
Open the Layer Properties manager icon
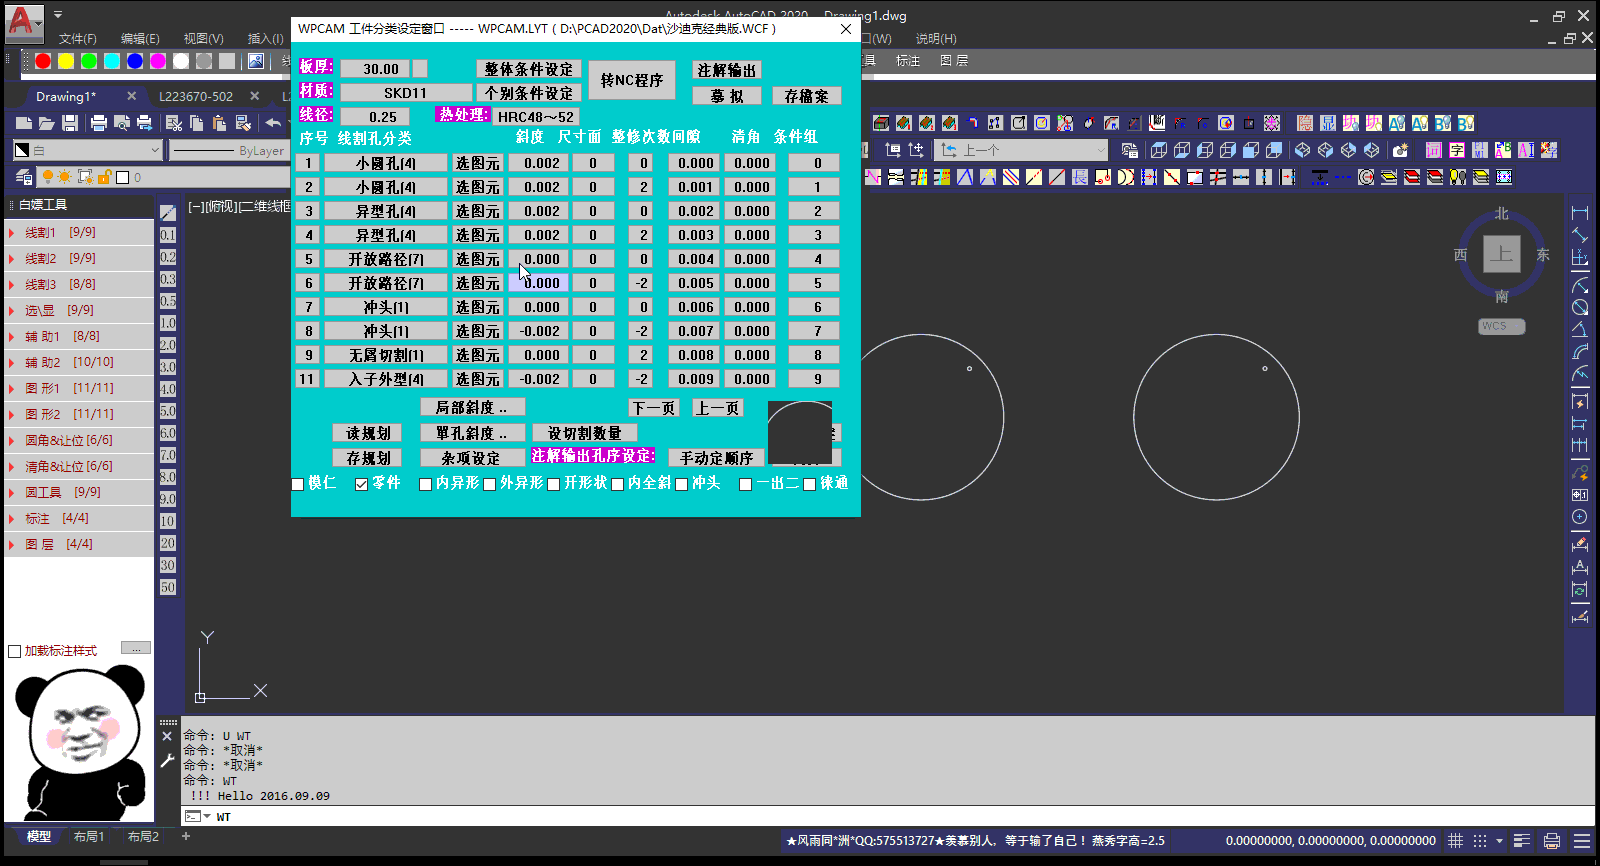(x=24, y=177)
